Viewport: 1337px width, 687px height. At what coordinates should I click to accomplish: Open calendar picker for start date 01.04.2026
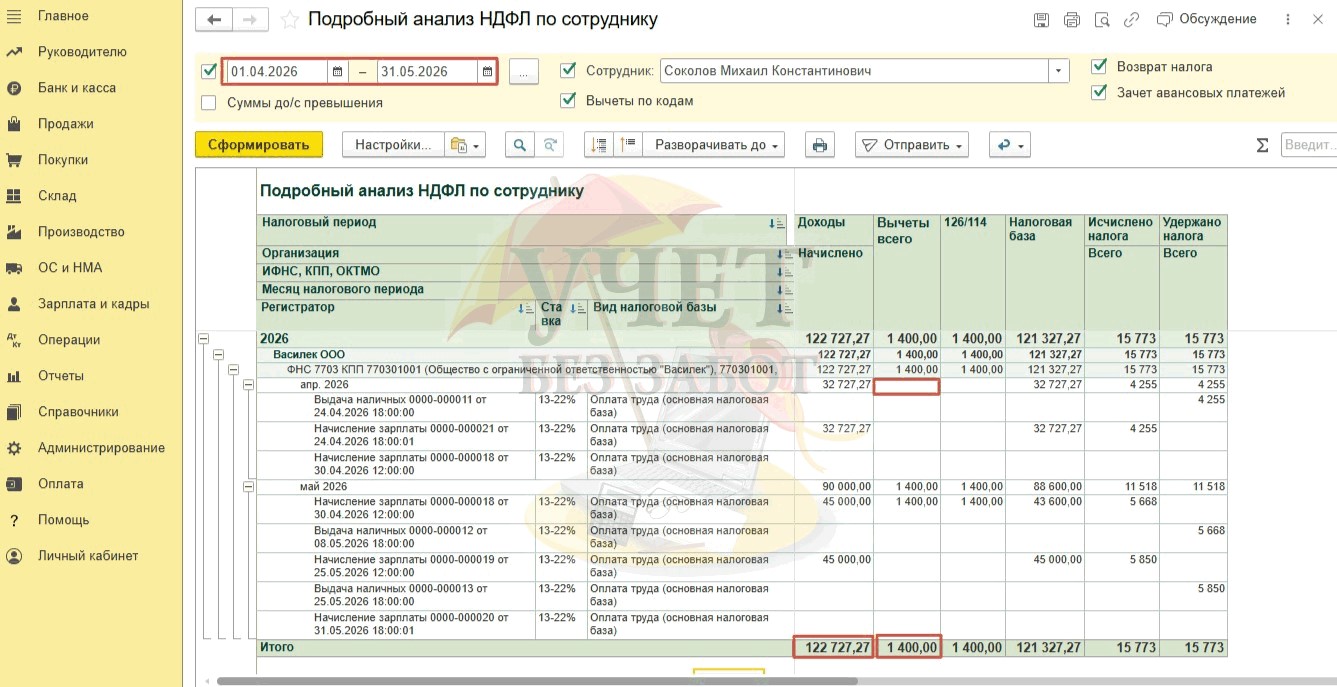(x=338, y=72)
